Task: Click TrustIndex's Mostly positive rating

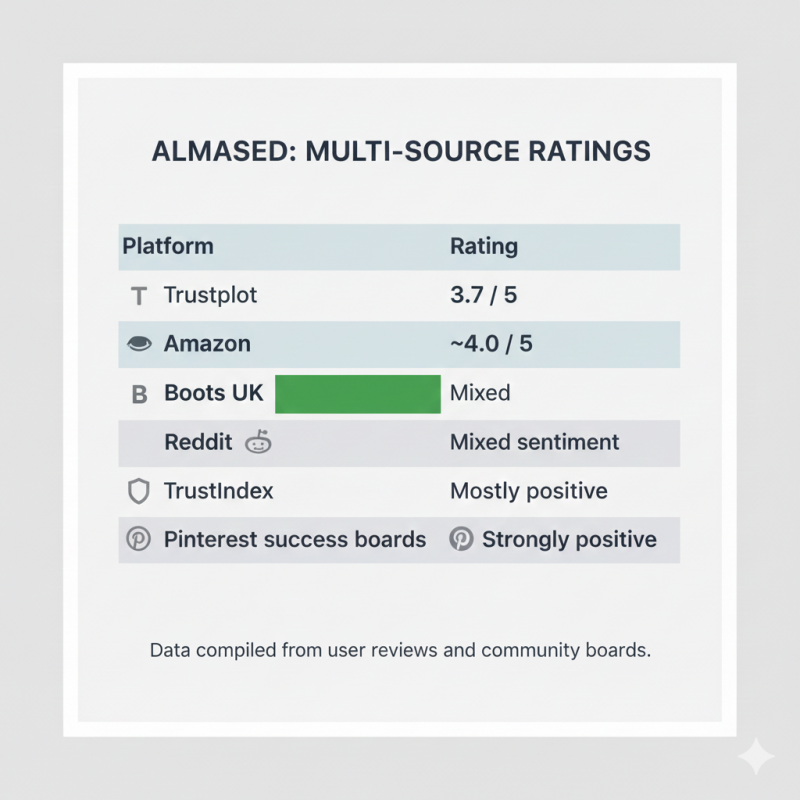Action: [528, 491]
